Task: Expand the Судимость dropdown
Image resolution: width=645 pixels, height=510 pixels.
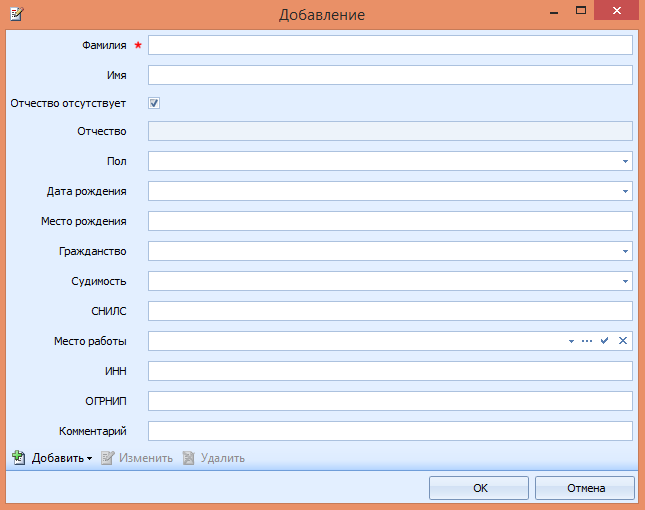Action: [625, 281]
